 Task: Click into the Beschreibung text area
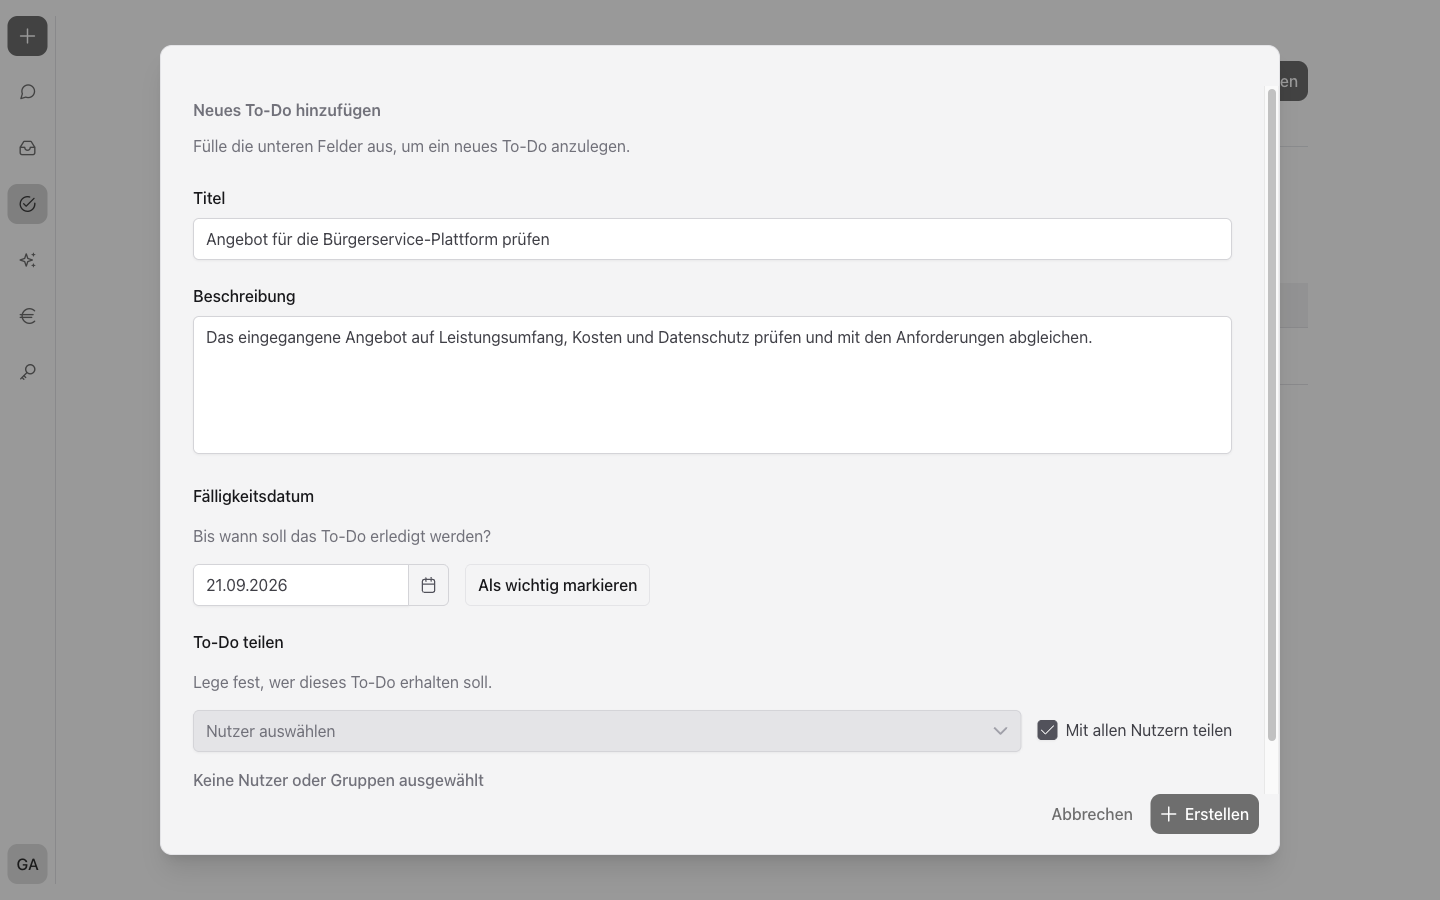(712, 385)
